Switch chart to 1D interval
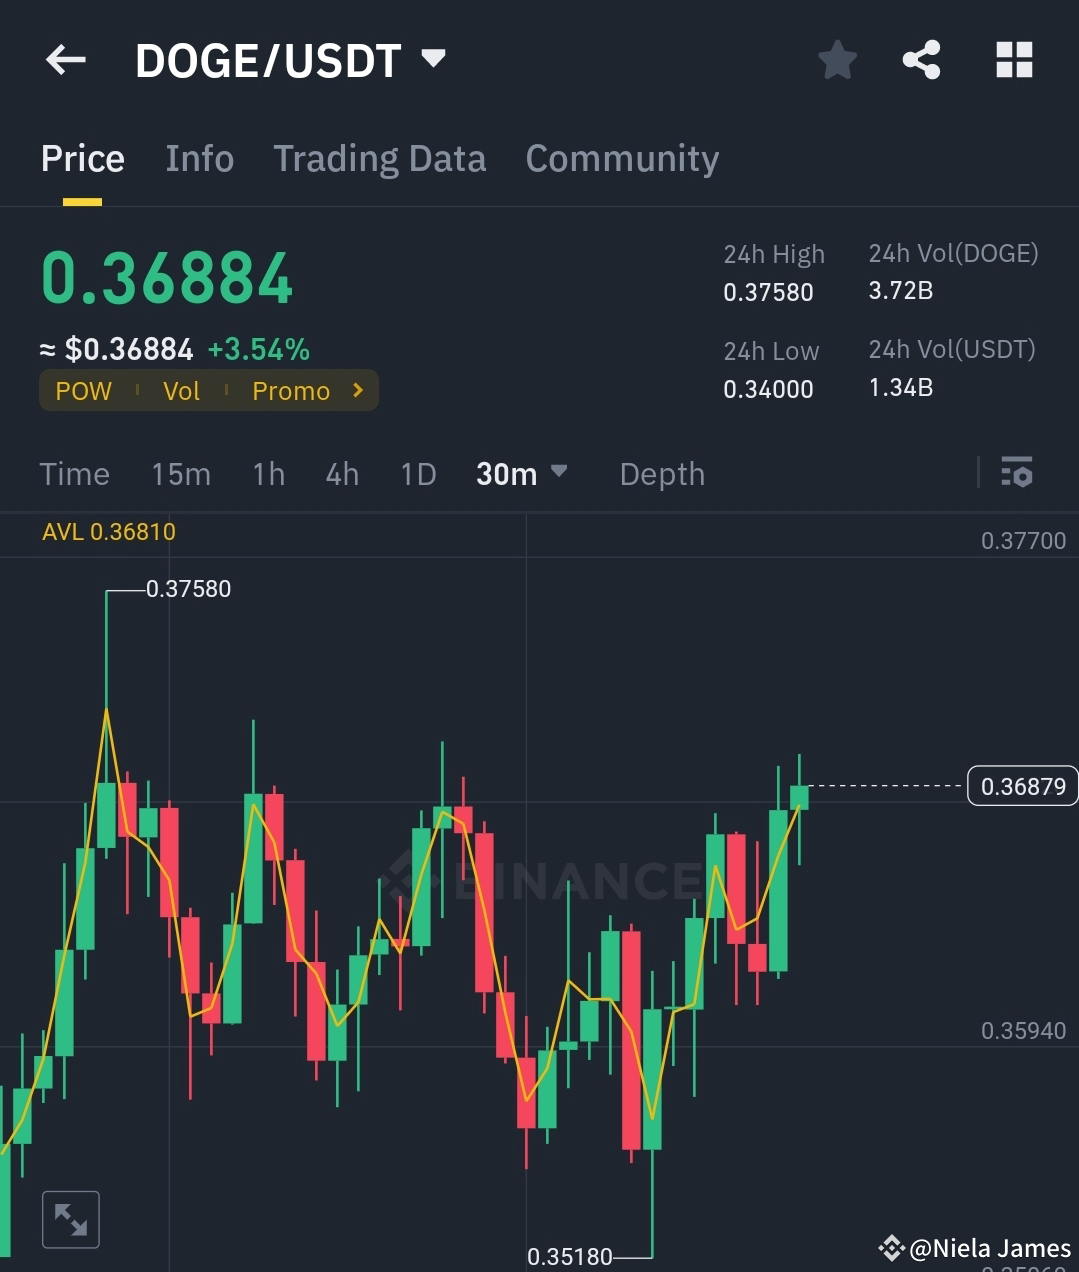The width and height of the screenshot is (1079, 1272). click(418, 473)
